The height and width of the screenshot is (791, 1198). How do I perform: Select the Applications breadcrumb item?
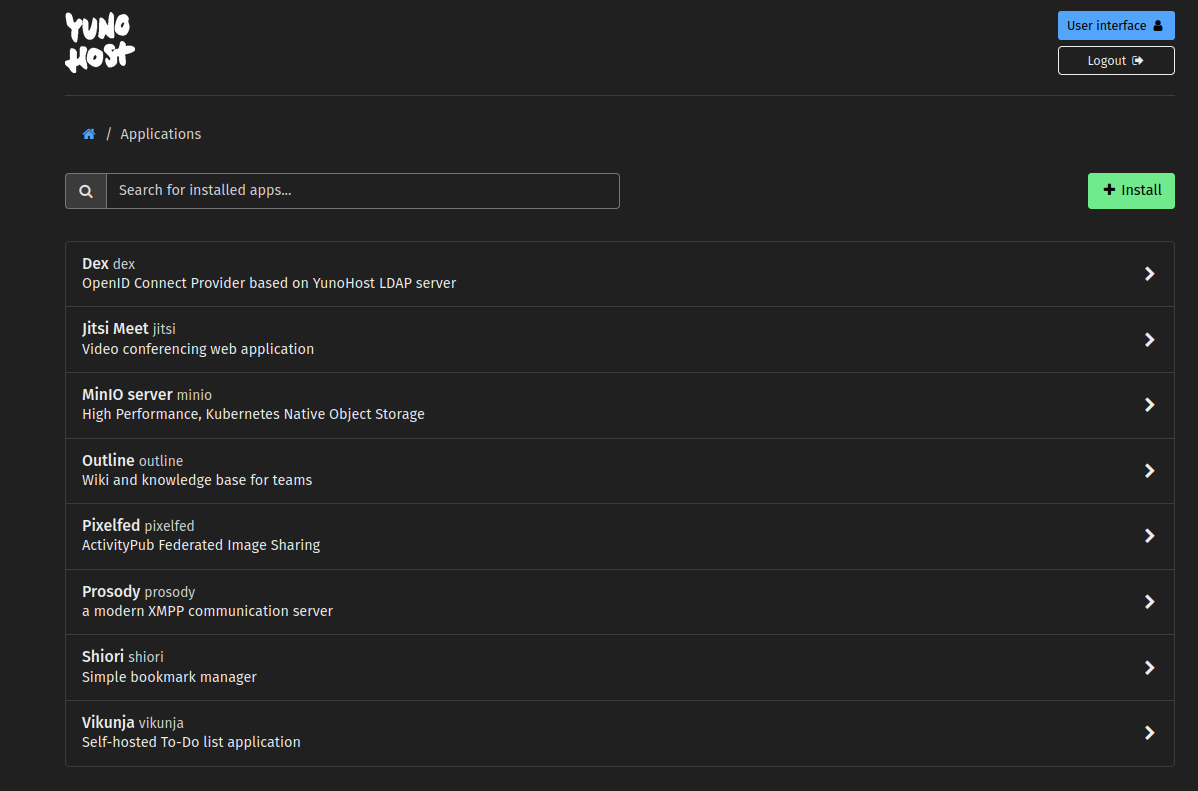(x=160, y=134)
